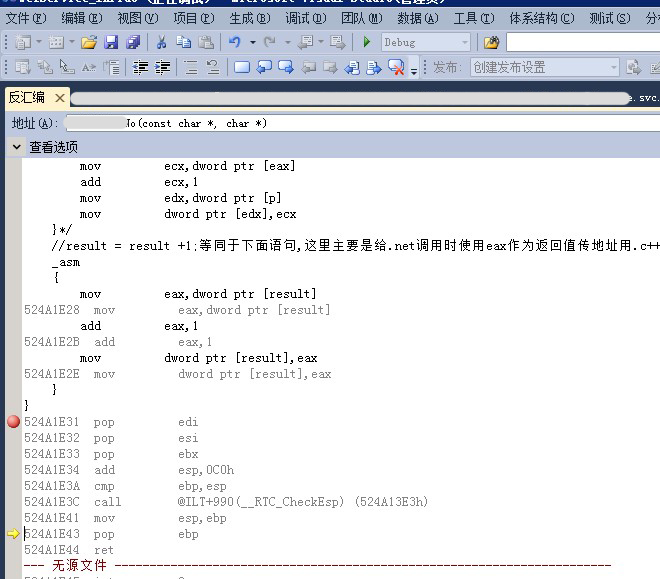Image resolution: width=660 pixels, height=579 pixels.
Task: Close the 反汇编 tab
Action: coord(59,97)
